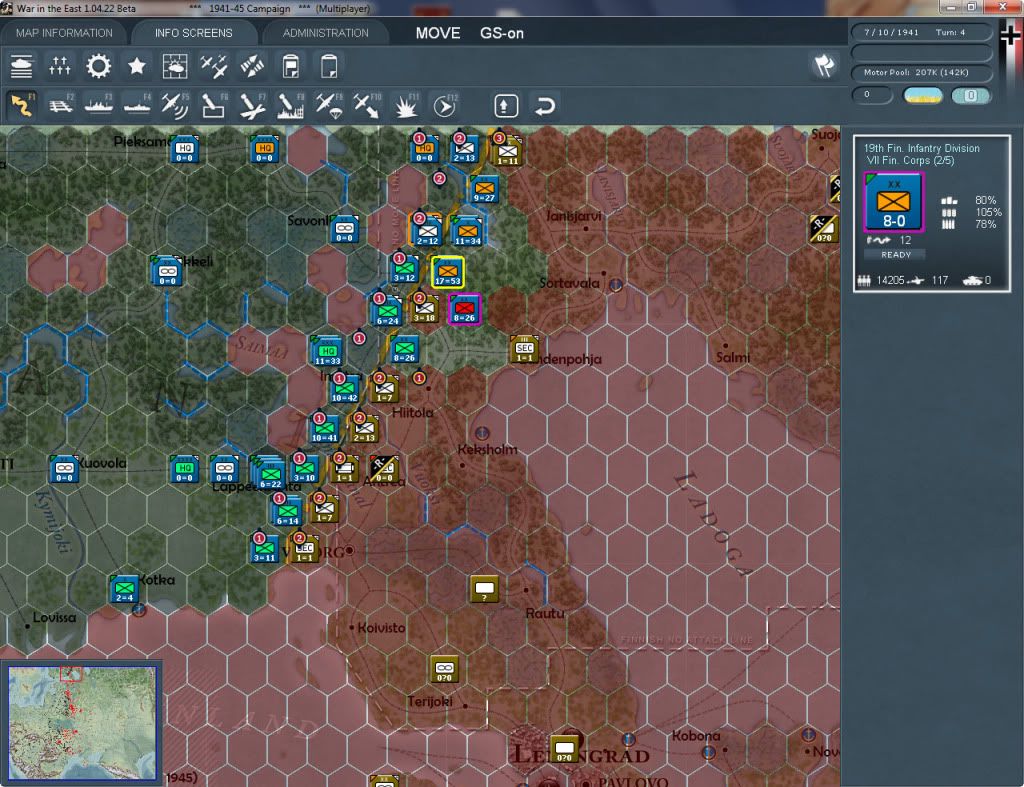Select the F7 bomb airfield mode
Screen dimensions: 1024x787
pos(252,105)
